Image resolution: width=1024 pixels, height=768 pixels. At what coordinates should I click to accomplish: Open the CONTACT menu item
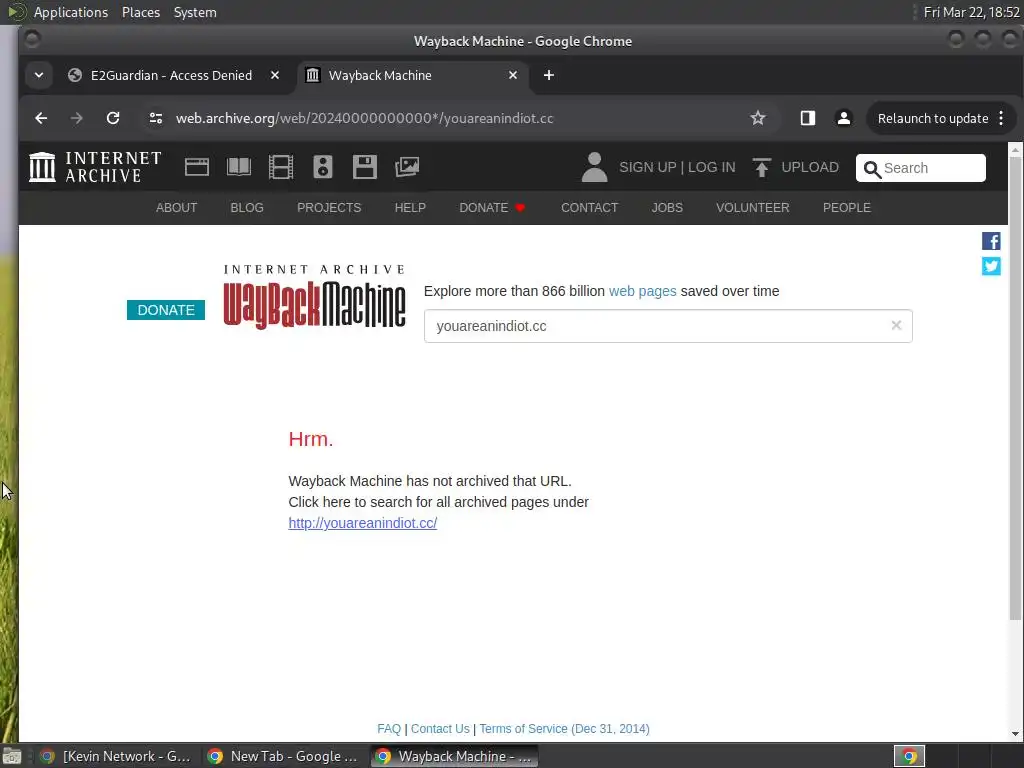590,208
